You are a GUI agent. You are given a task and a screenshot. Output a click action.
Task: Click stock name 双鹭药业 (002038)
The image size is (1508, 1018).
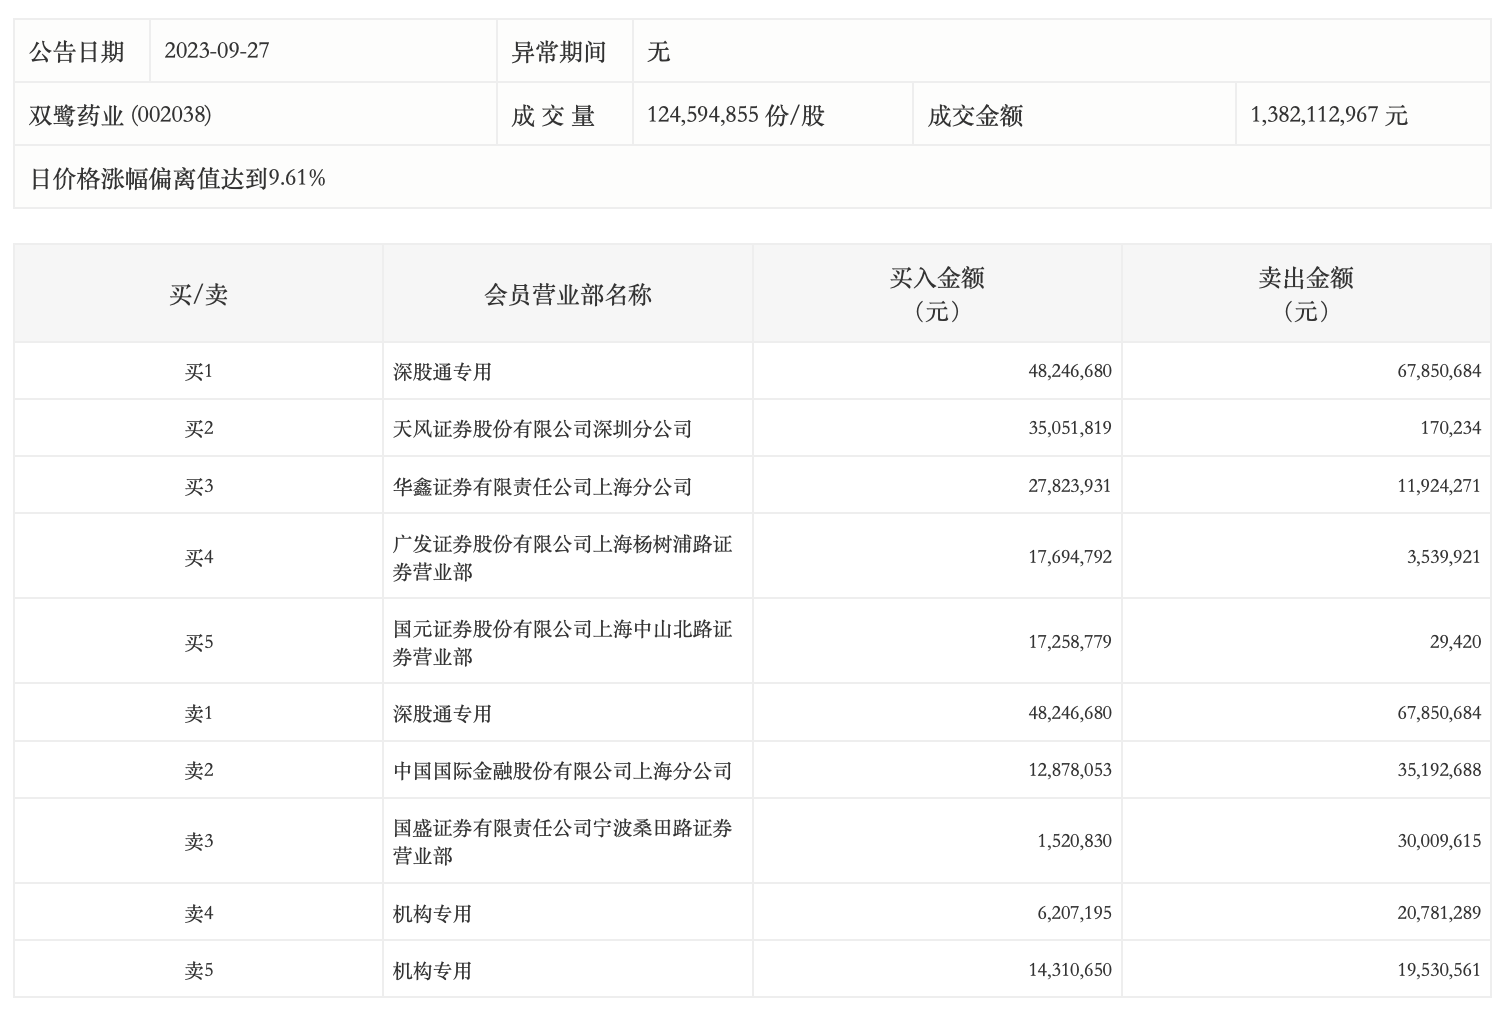tap(120, 115)
